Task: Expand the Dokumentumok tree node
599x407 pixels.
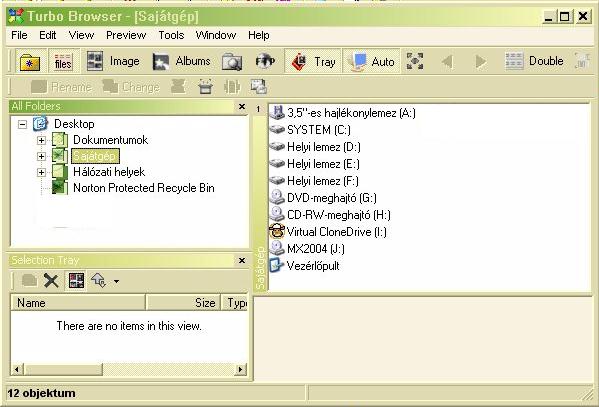Action: (x=41, y=140)
